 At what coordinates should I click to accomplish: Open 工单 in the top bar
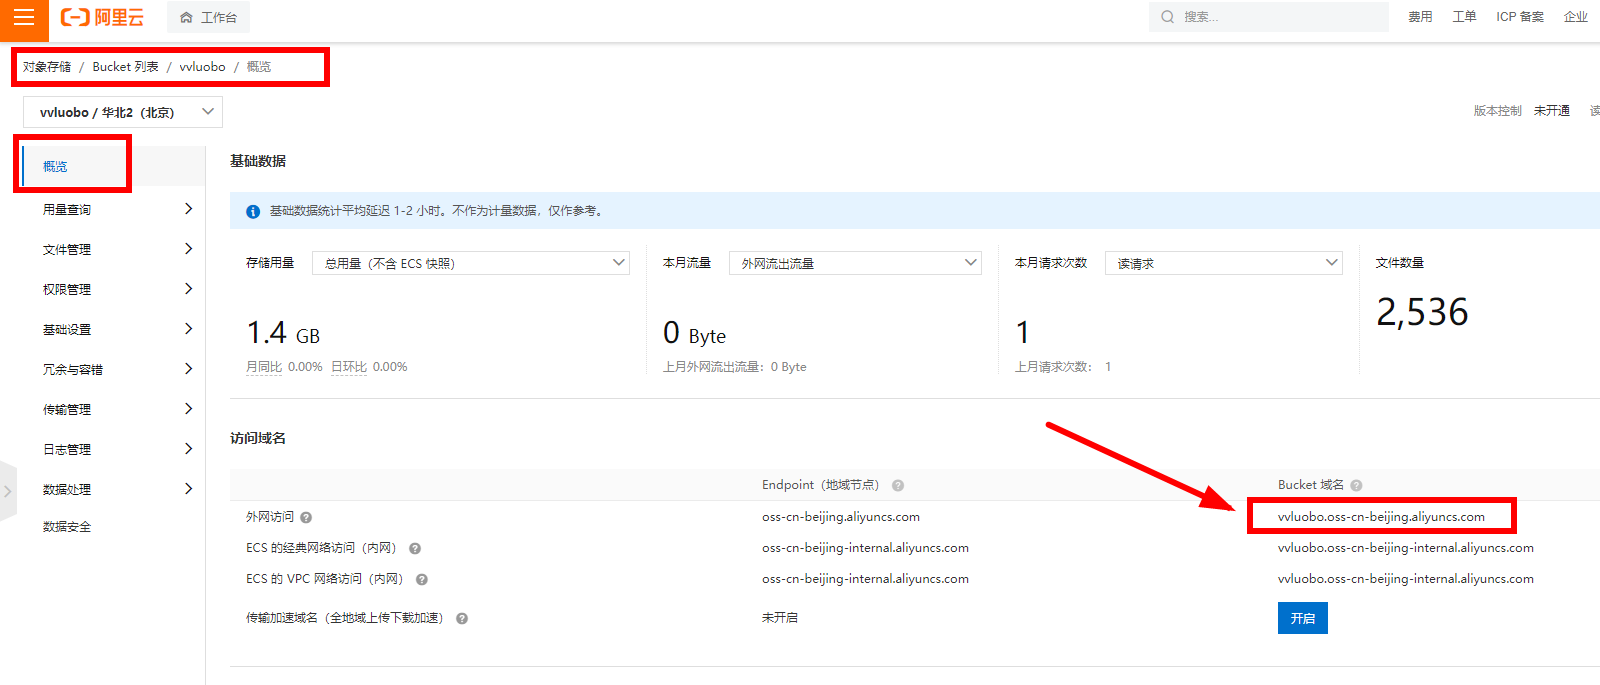click(1464, 17)
